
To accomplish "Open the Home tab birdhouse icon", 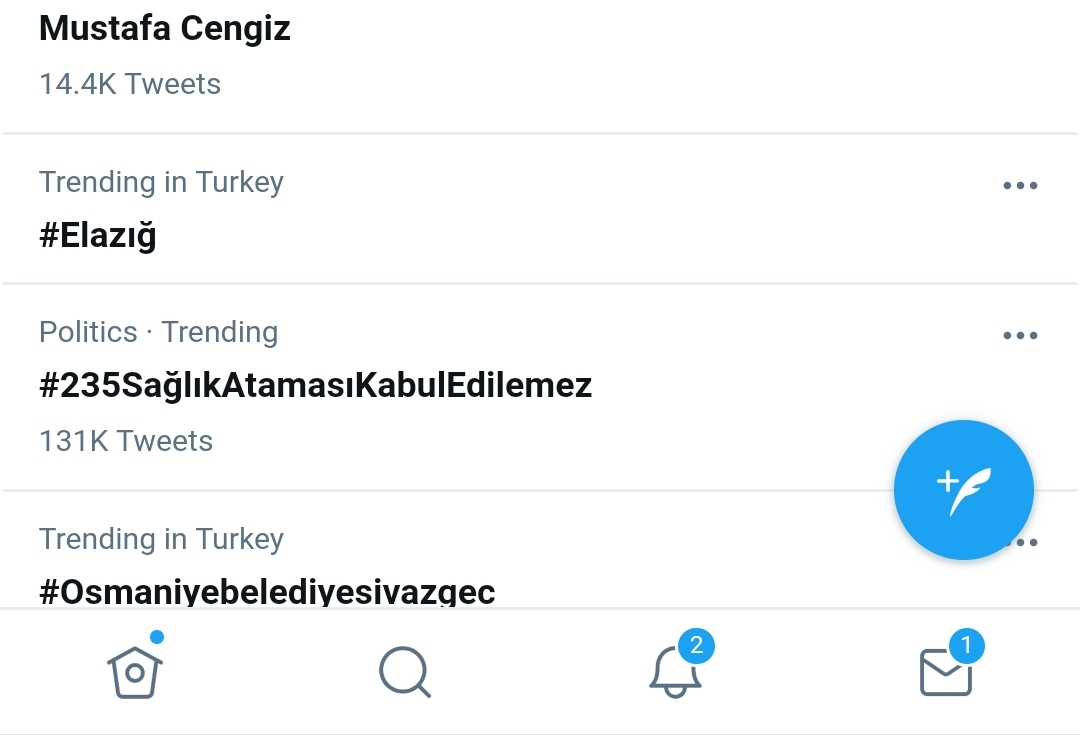I will click(135, 672).
